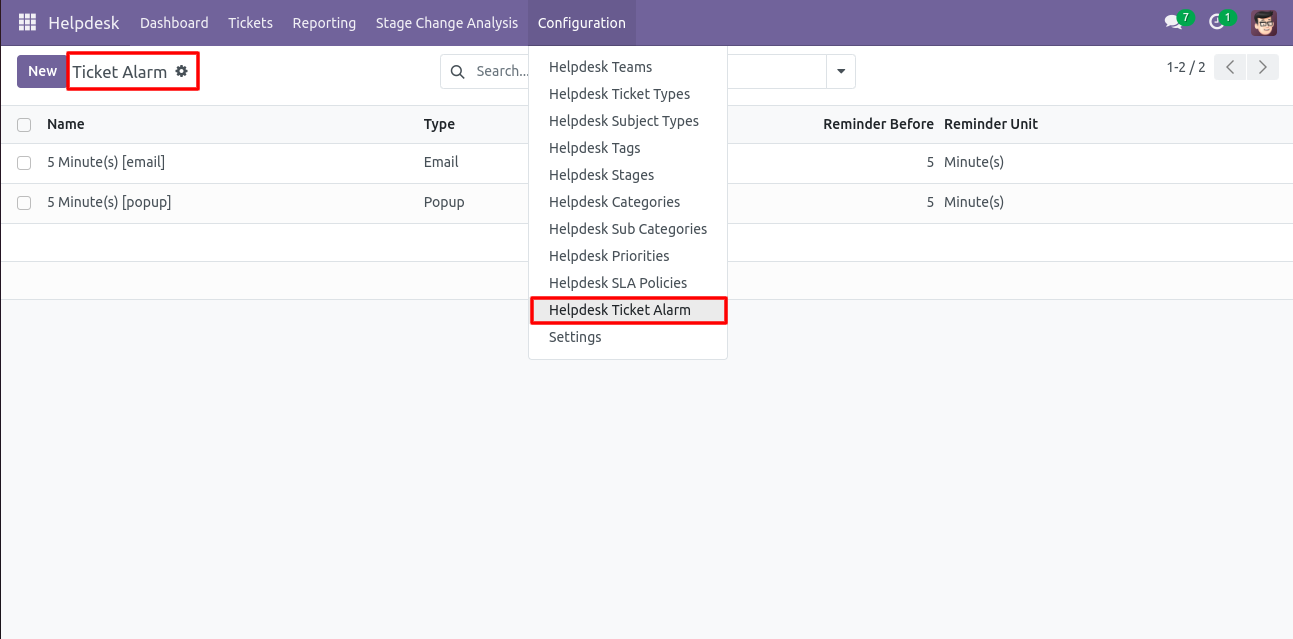Focus the Search input field
The height and width of the screenshot is (639, 1293).
point(500,71)
